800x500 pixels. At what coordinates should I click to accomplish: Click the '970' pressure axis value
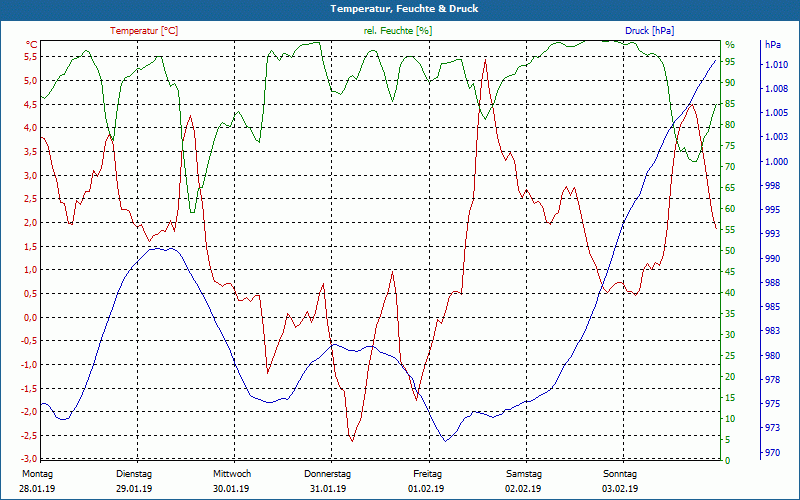[x=772, y=453]
